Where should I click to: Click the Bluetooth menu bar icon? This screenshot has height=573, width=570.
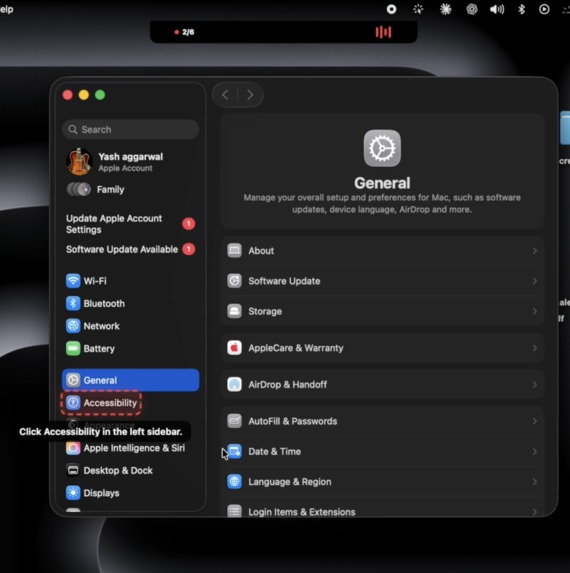pos(521,9)
